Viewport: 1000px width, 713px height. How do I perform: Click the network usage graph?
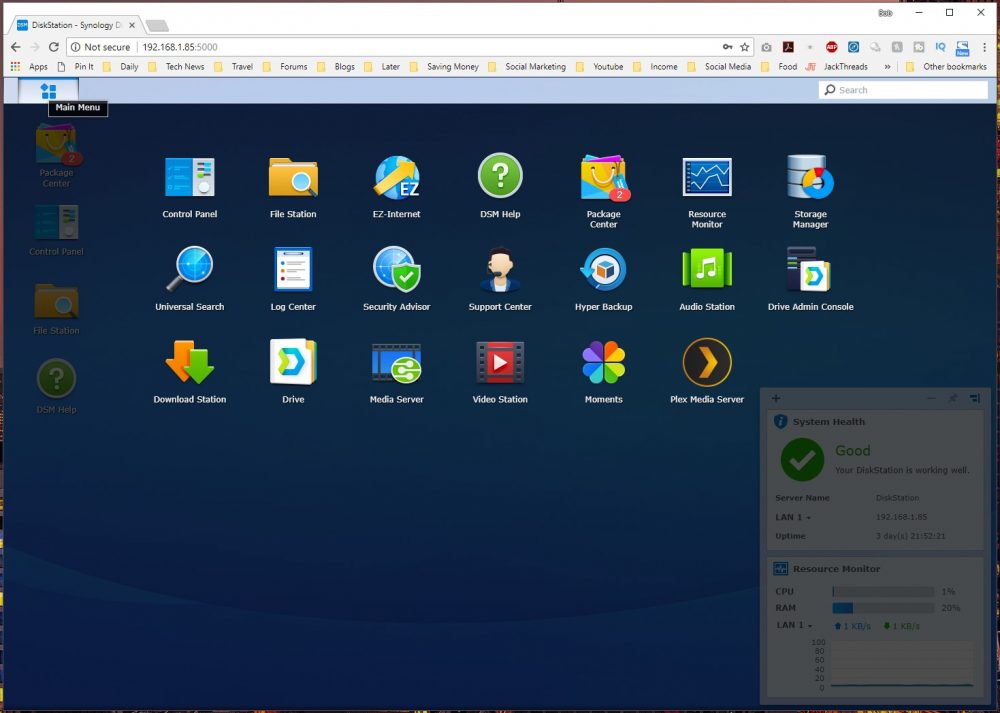(x=901, y=665)
